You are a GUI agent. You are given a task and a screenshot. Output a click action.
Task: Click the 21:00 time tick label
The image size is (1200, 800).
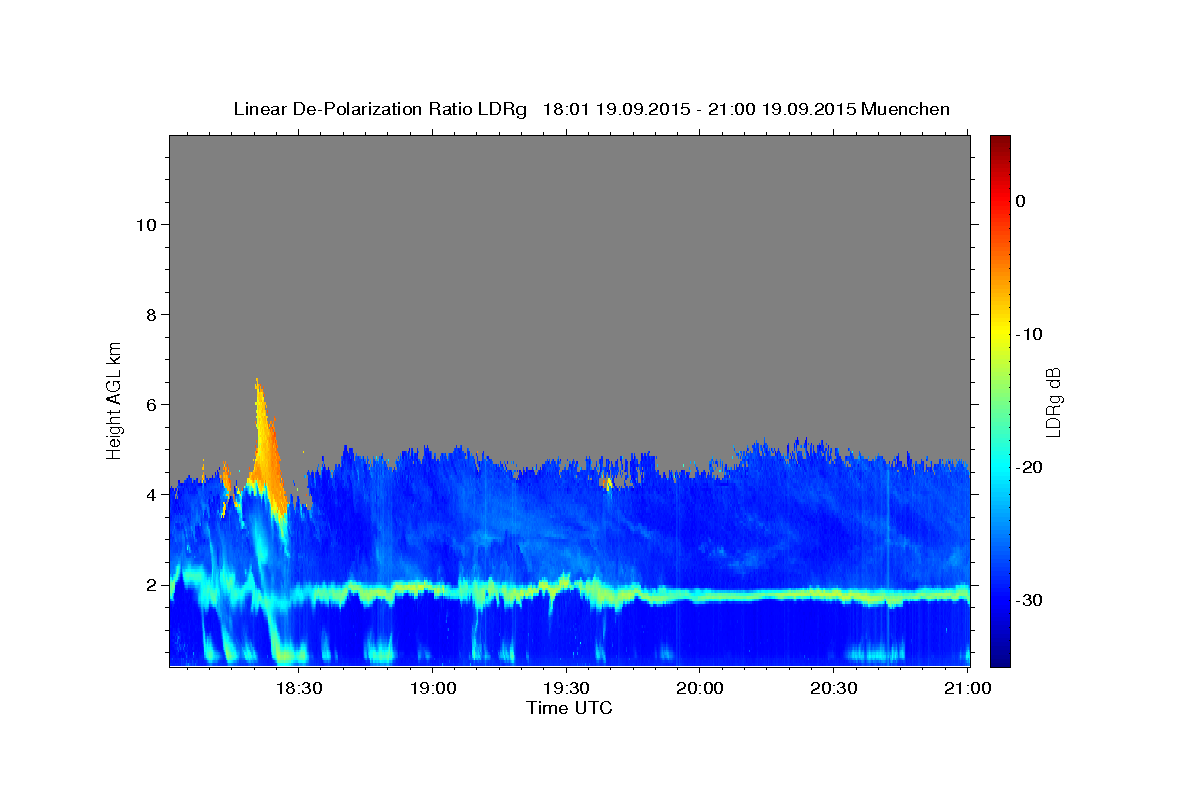[968, 688]
